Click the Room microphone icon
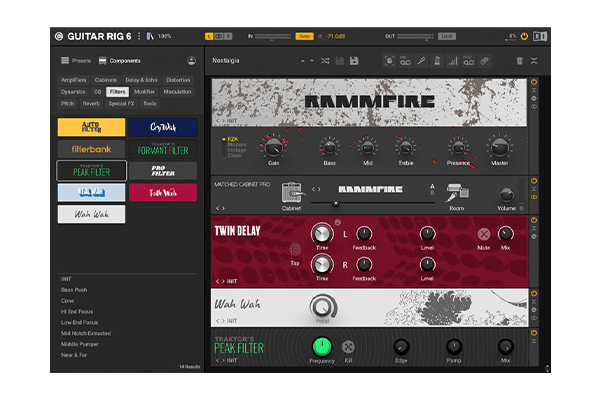Viewport: 600px width, 400px height. click(455, 190)
